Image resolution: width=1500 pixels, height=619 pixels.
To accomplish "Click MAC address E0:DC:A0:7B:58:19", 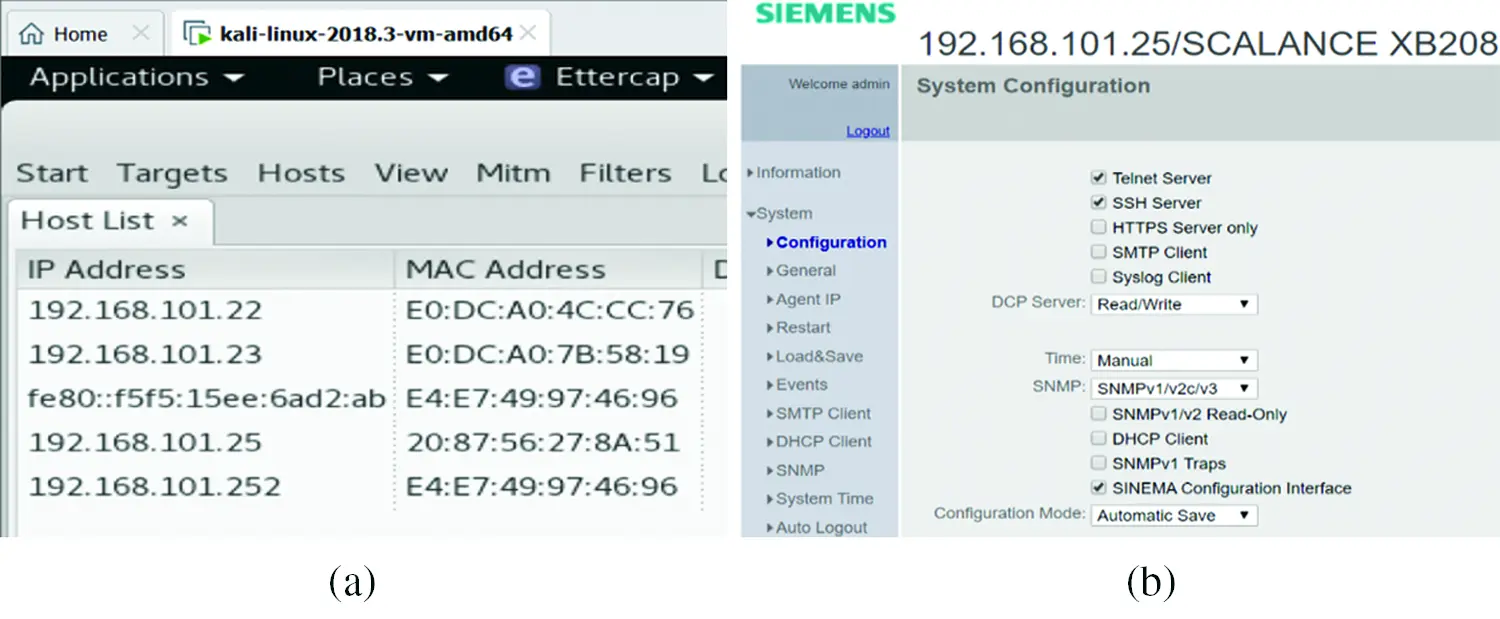I will pyautogui.click(x=547, y=355).
